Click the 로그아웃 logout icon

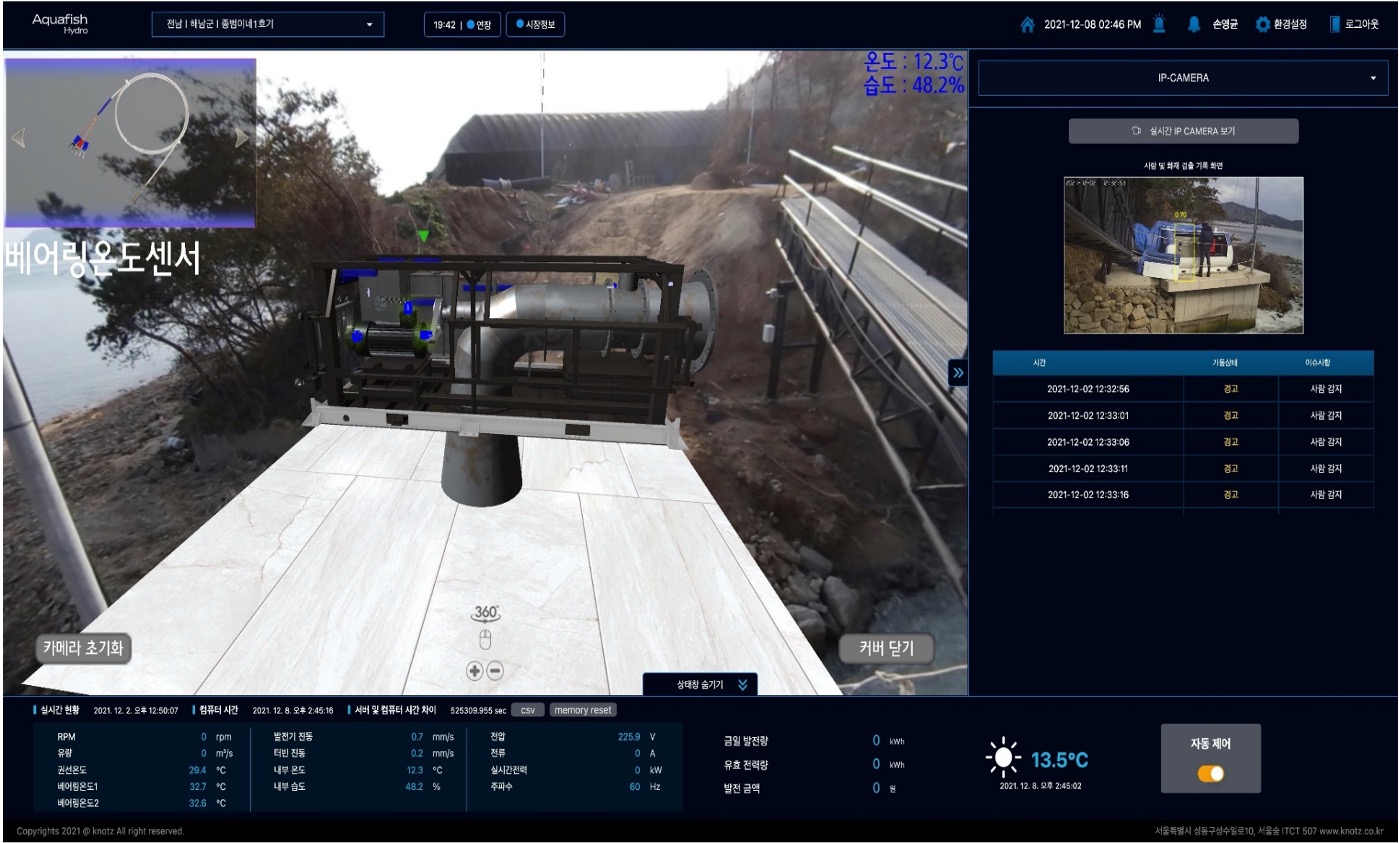click(x=1334, y=25)
